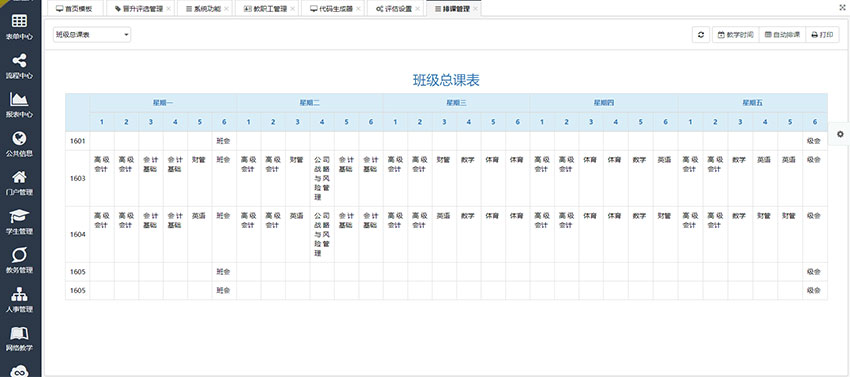Viewport: 850px width, 377px height.
Task: Click the refresh icon button in toolbar
Action: pos(701,35)
